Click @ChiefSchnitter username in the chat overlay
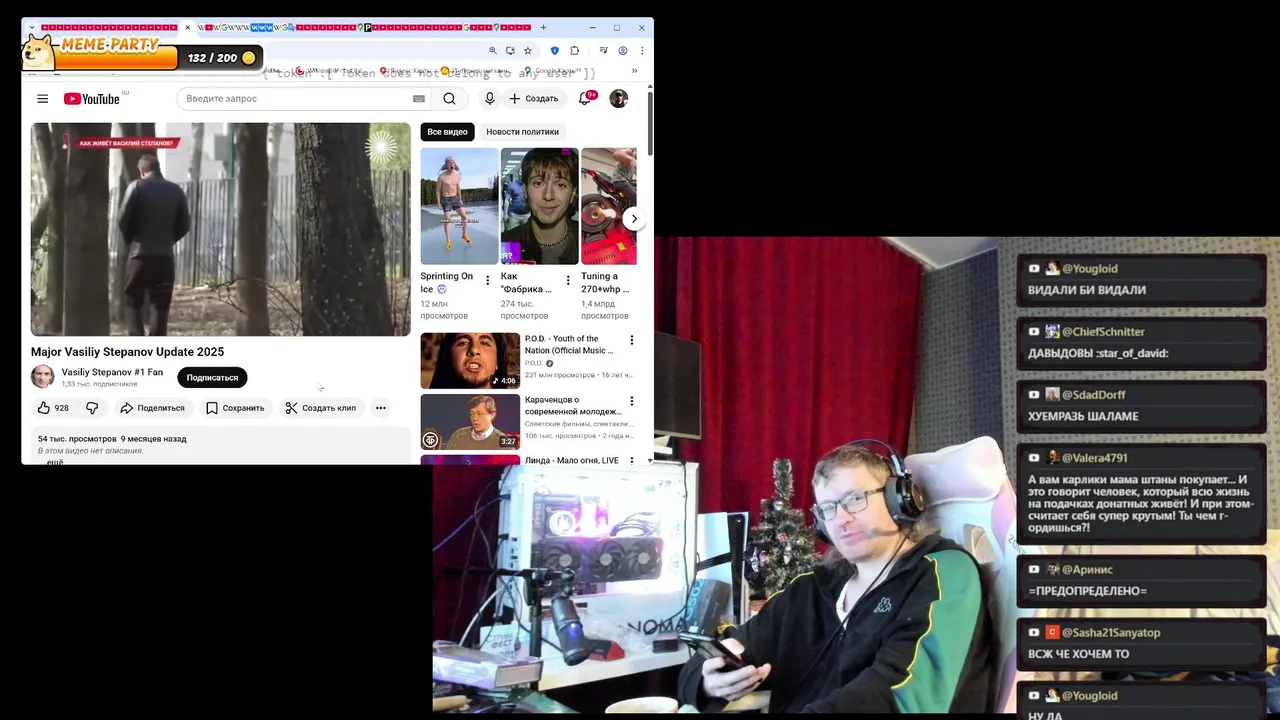Image resolution: width=1280 pixels, height=720 pixels. [1103, 332]
